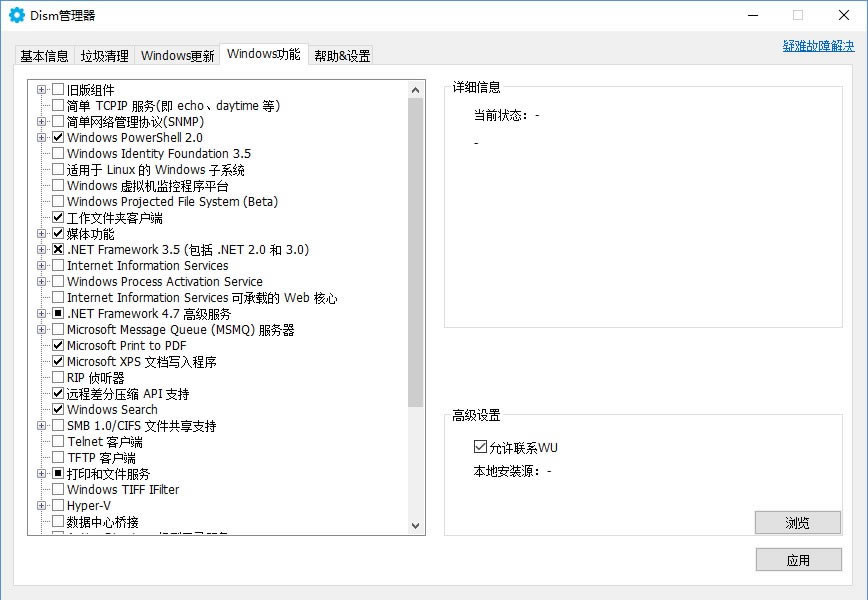Select Internet Information Services 可承载的 Web 核心 row

coord(202,298)
